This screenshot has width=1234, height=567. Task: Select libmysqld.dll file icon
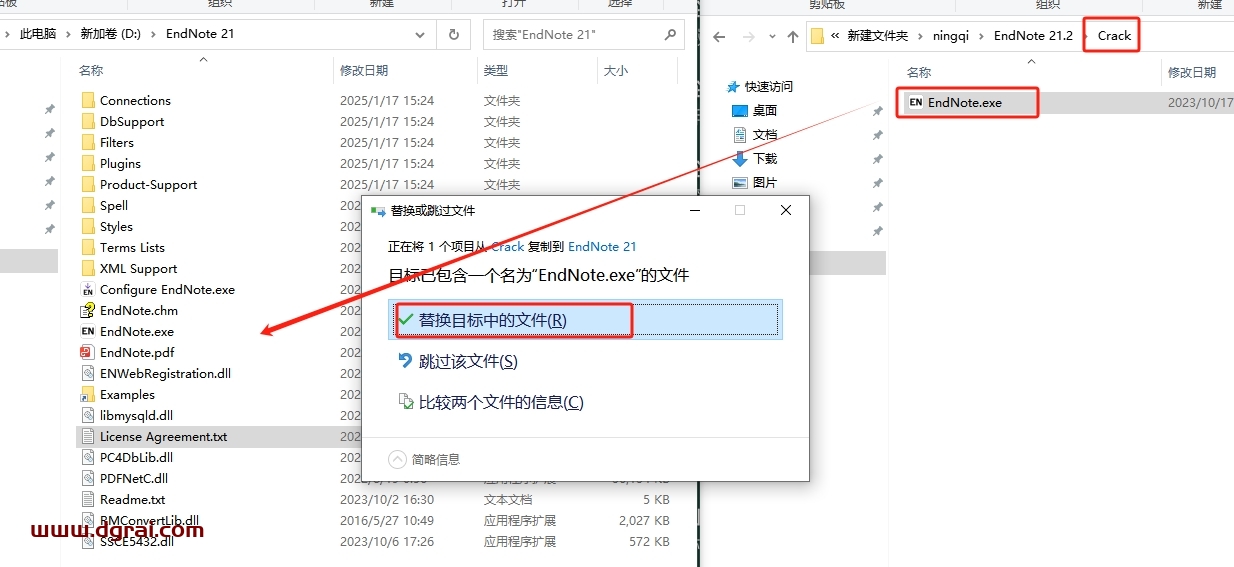click(88, 415)
